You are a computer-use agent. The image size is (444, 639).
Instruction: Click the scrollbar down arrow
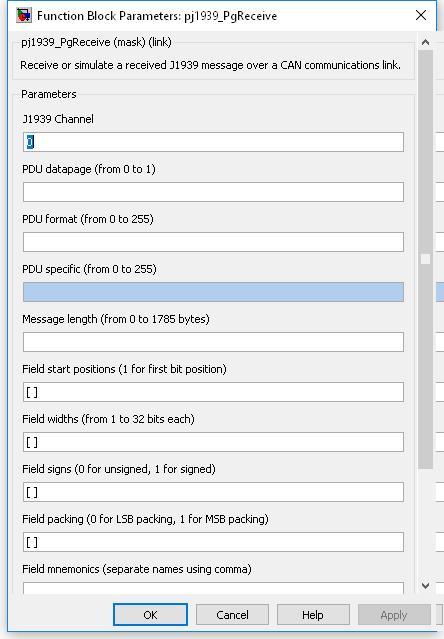[x=425, y=586]
